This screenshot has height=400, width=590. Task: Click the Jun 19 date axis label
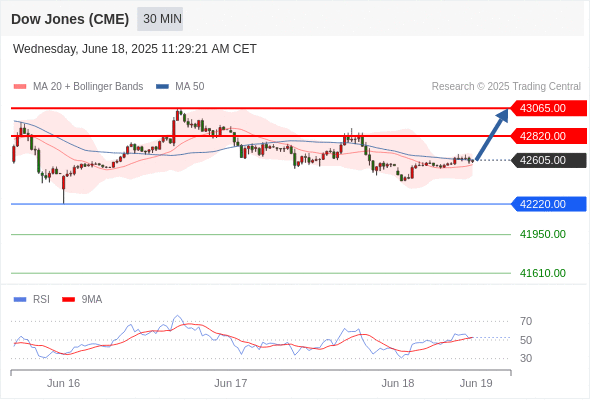coord(476,383)
